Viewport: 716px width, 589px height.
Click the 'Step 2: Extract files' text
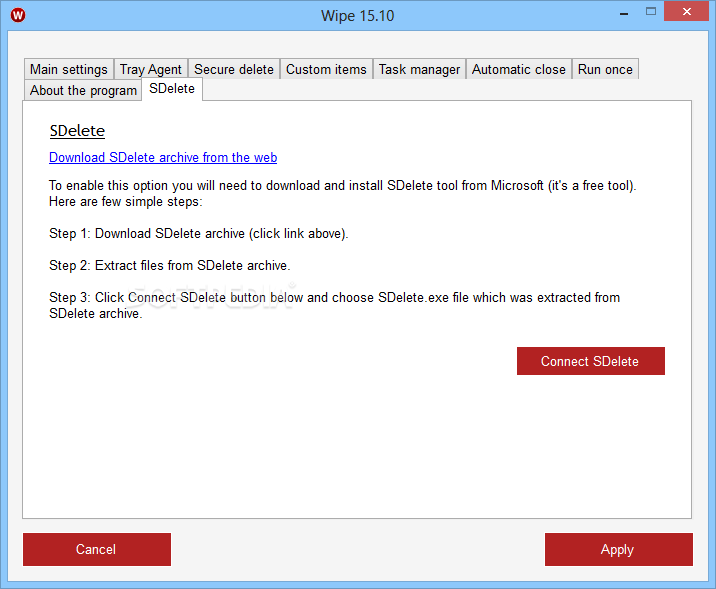[x=169, y=266]
